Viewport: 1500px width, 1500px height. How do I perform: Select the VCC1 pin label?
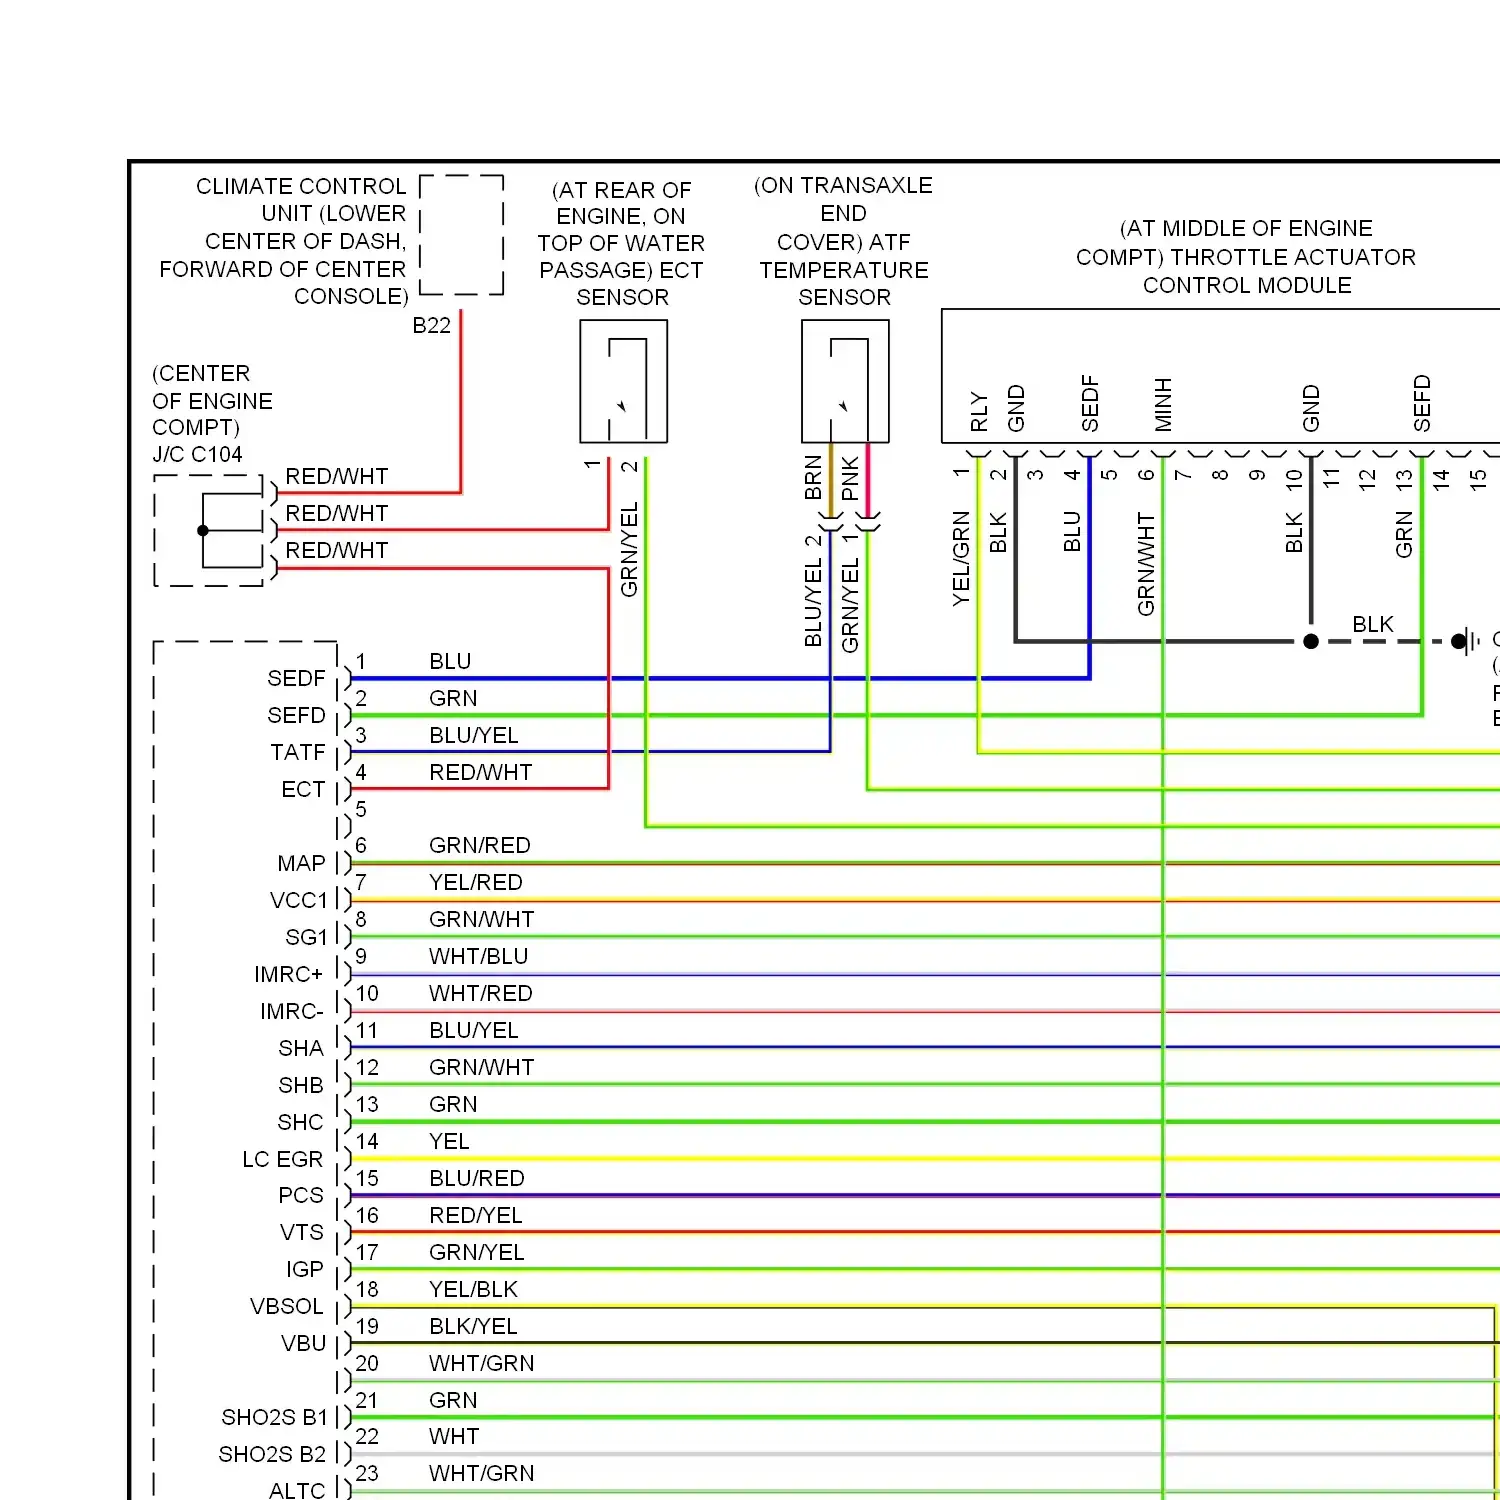[298, 900]
